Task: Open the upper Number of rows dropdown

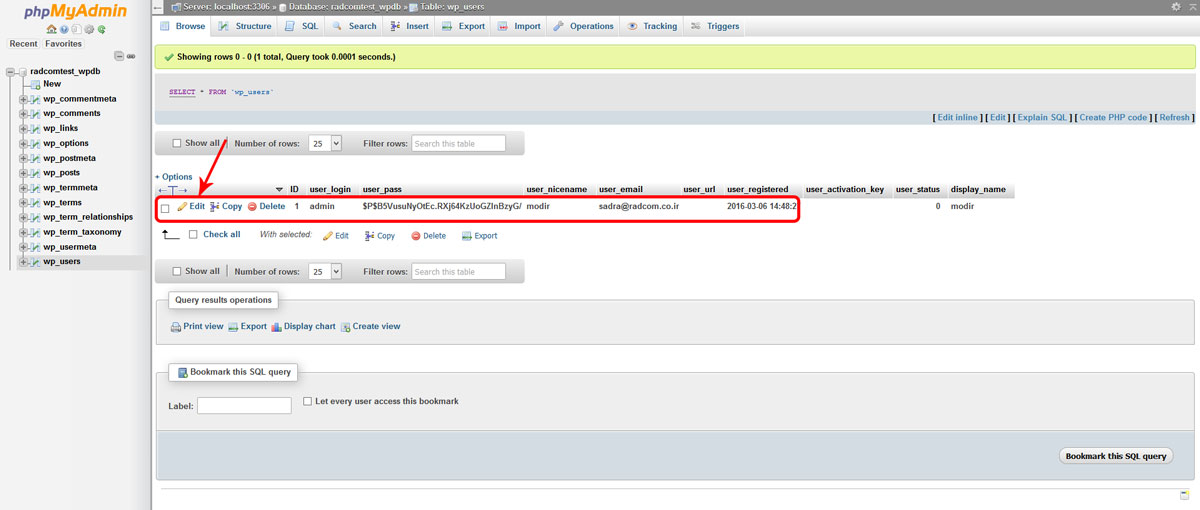Action: pos(325,143)
